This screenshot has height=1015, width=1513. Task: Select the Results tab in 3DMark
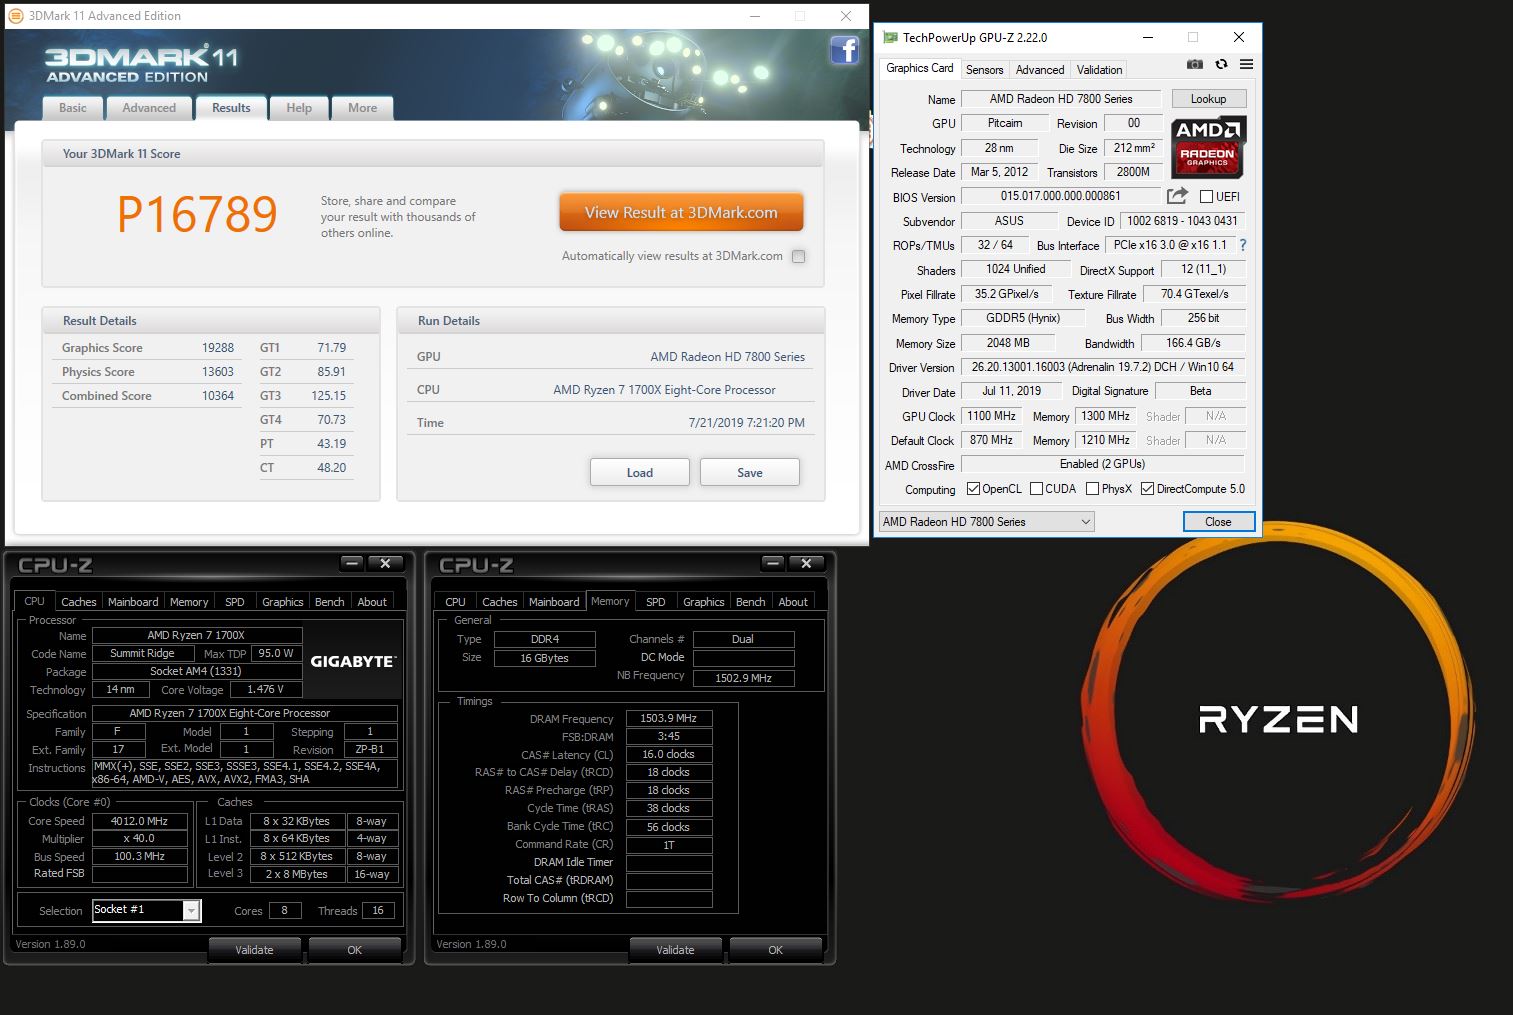click(x=231, y=108)
